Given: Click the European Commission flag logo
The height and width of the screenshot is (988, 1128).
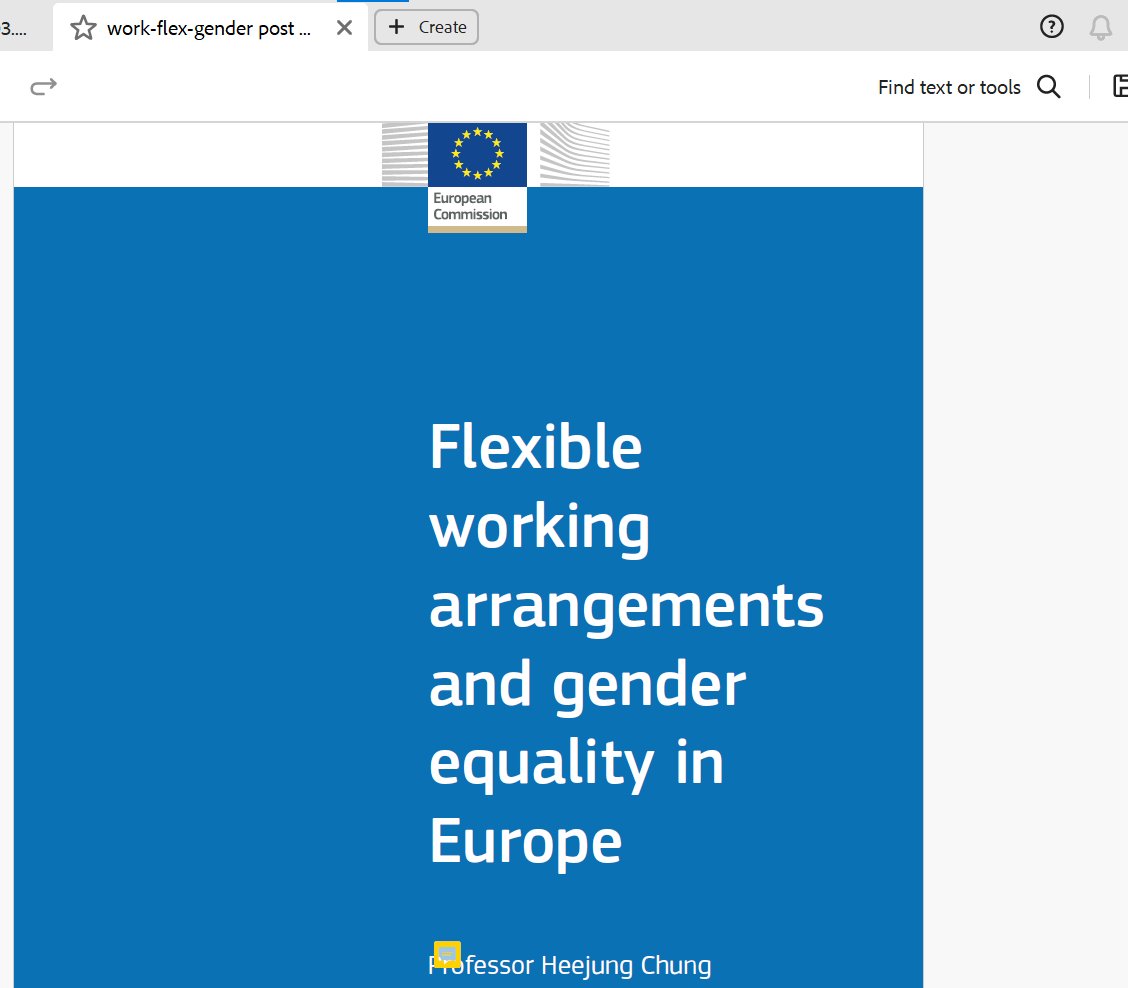Looking at the screenshot, I should coord(477,154).
